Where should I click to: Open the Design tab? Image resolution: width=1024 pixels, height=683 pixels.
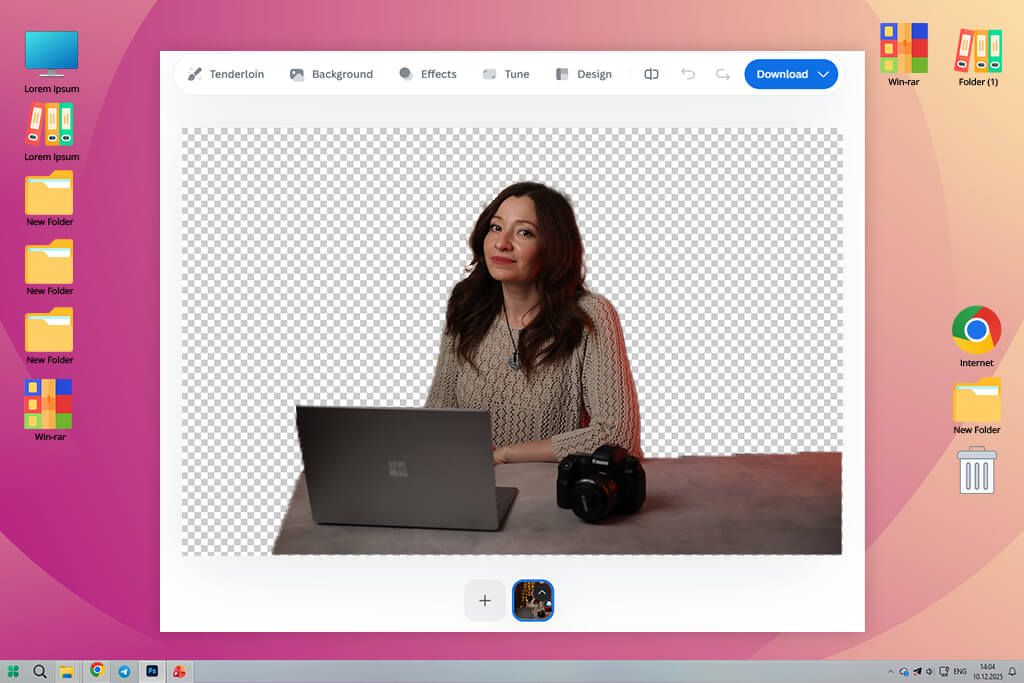(x=584, y=74)
